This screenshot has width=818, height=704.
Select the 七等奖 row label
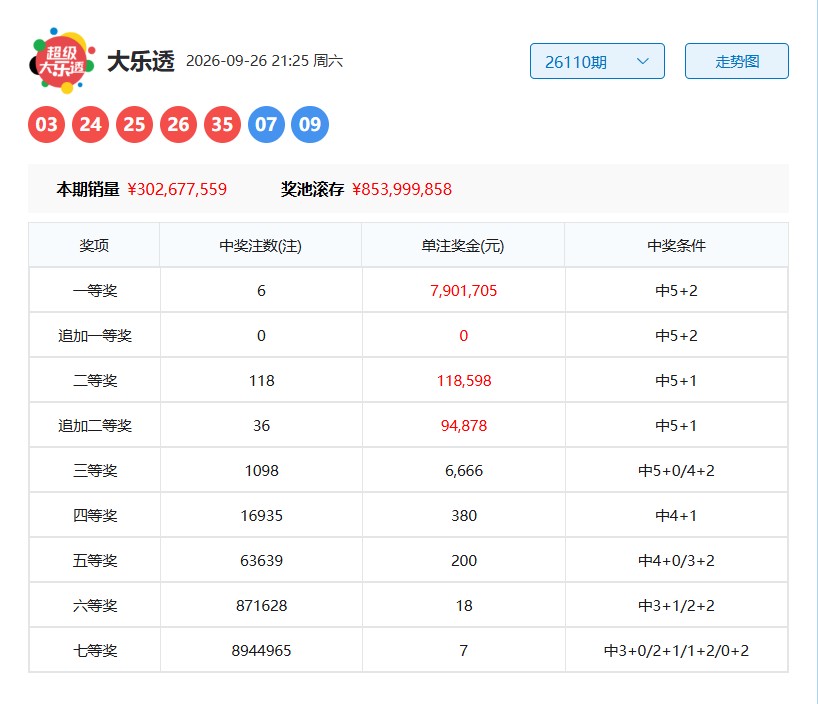tap(95, 651)
